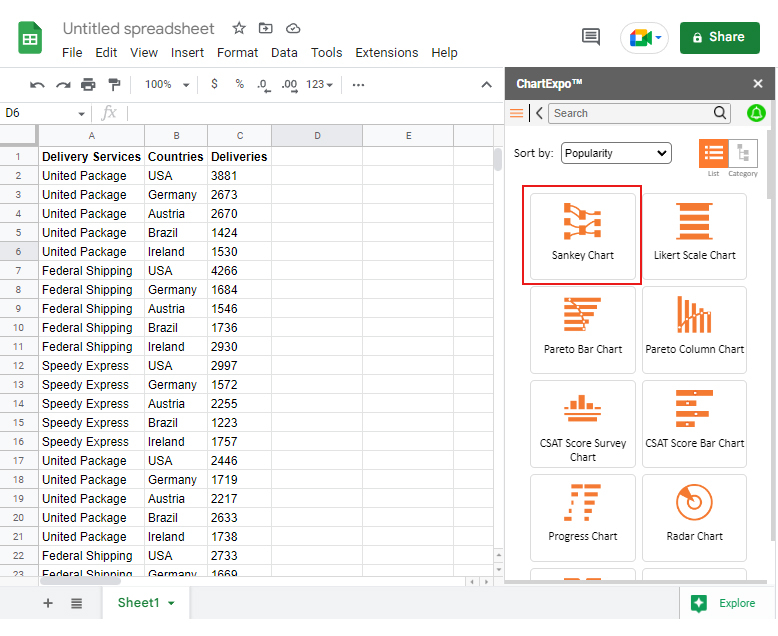Open the Edit menu

pos(106,53)
